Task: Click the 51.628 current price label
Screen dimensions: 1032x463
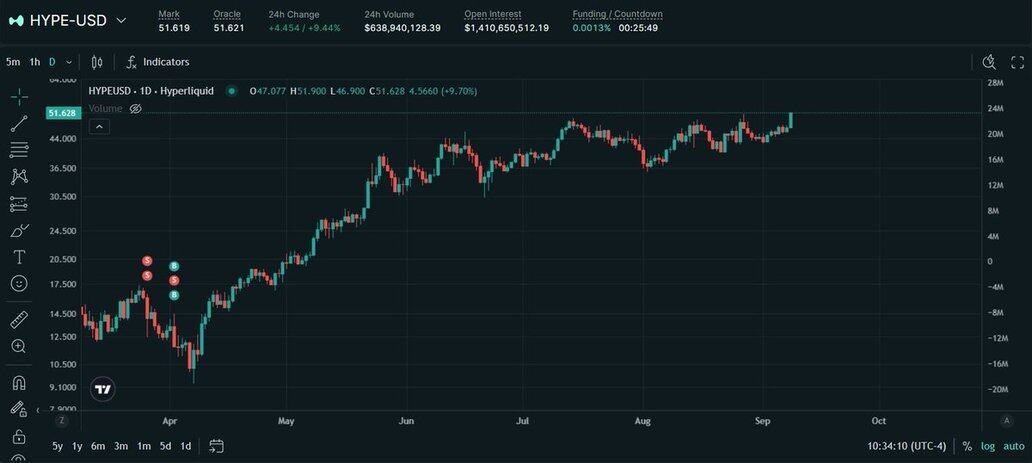Action: click(x=63, y=113)
